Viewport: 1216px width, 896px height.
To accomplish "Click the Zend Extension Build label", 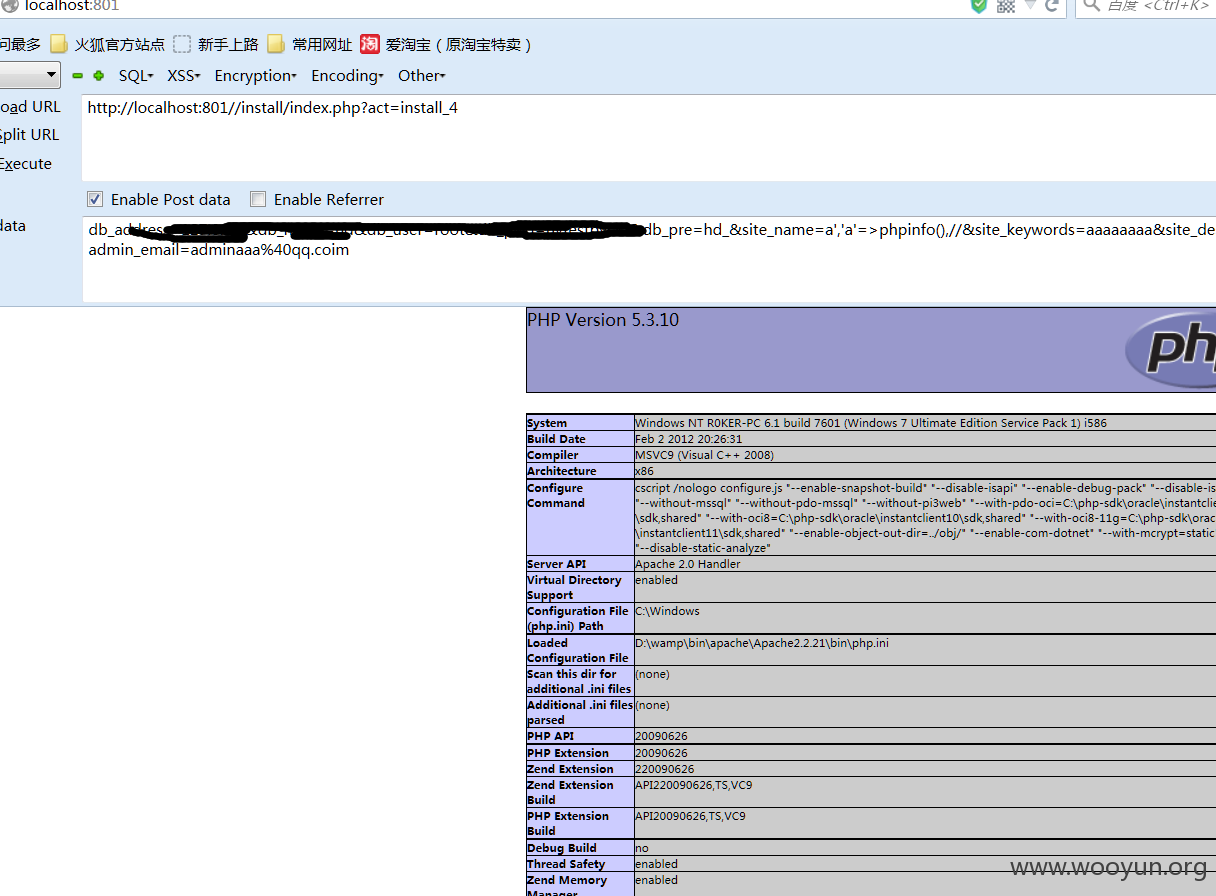I will [570, 793].
